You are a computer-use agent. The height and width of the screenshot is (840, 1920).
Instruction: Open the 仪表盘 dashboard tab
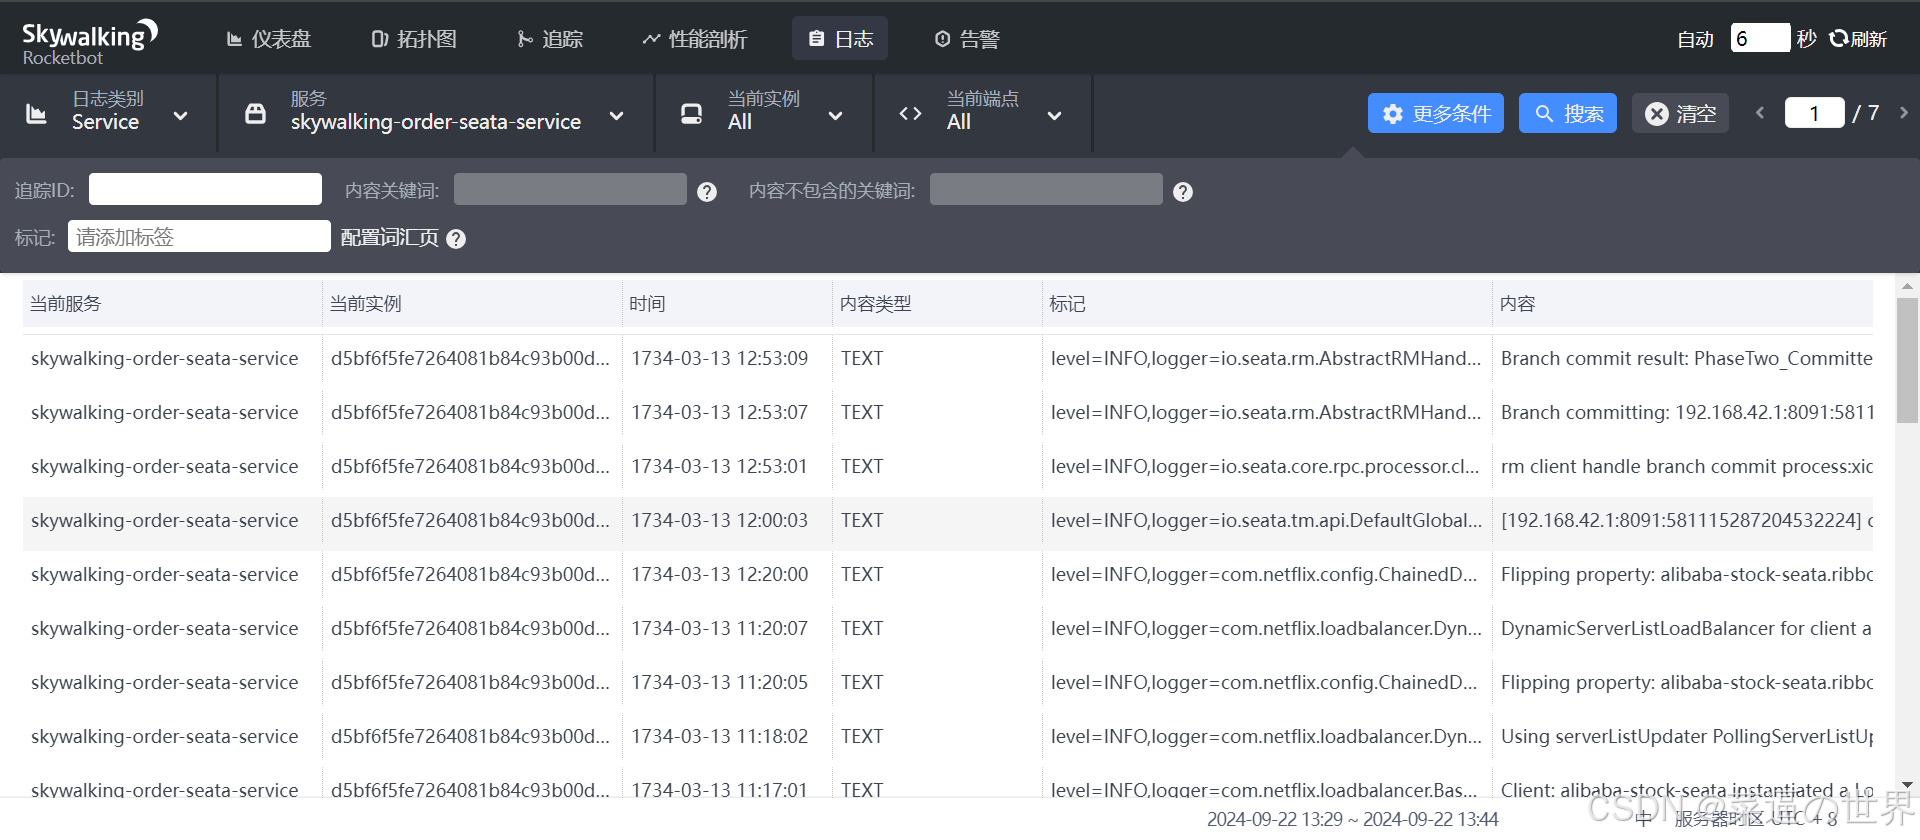click(x=269, y=39)
